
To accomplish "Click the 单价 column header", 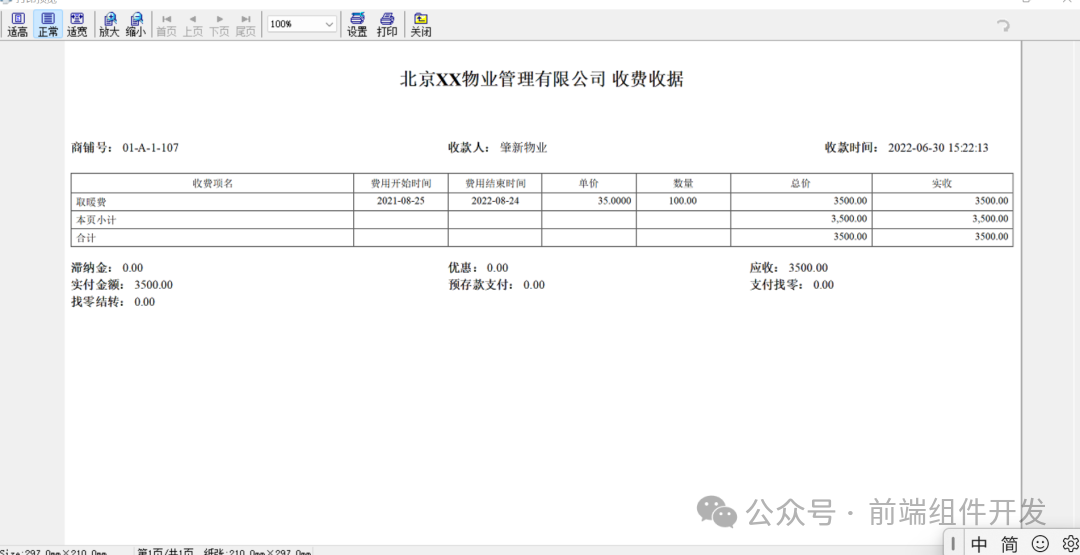I will tap(589, 183).
